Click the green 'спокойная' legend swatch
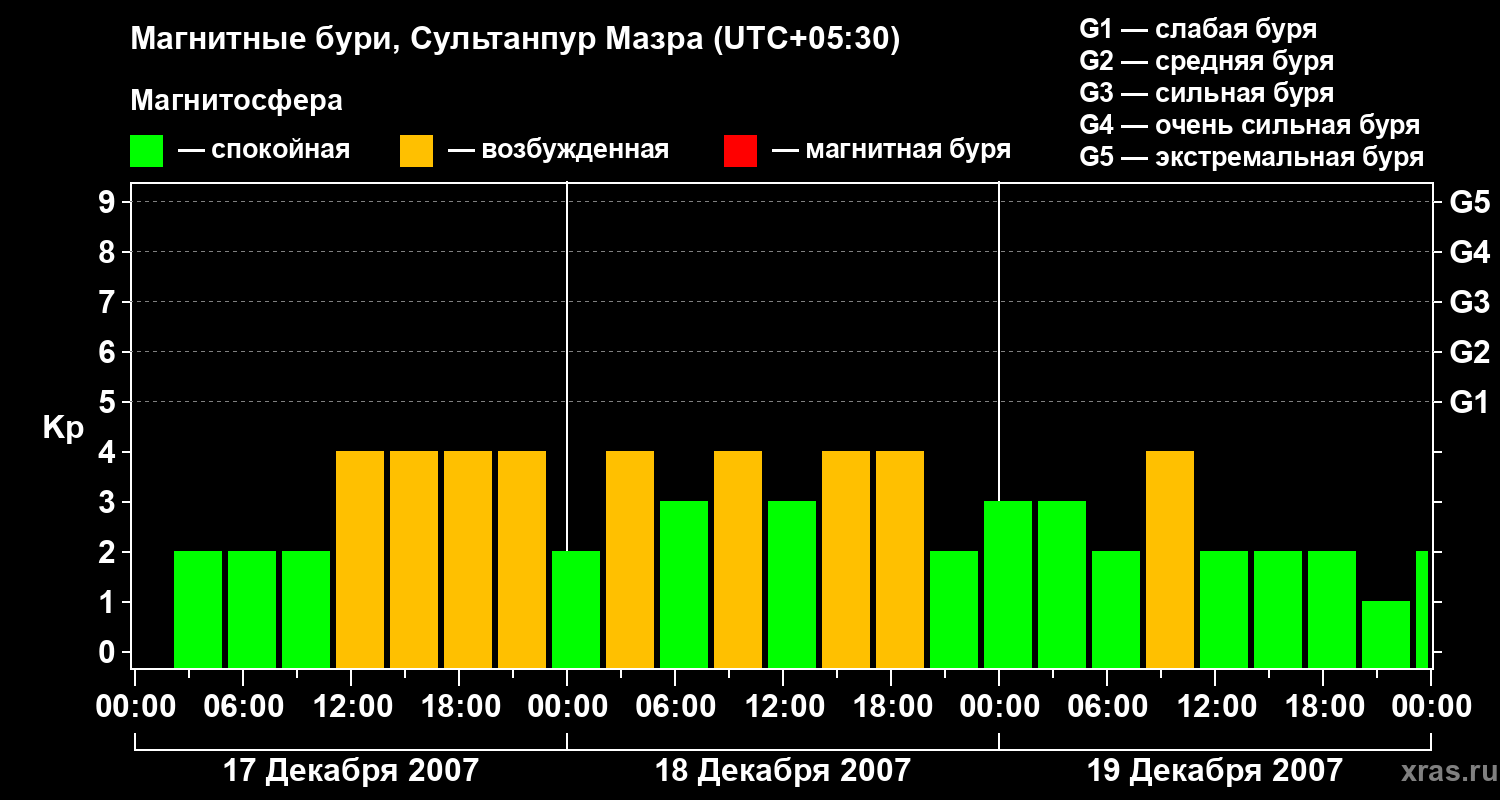This screenshot has height=800, width=1500. (x=147, y=151)
